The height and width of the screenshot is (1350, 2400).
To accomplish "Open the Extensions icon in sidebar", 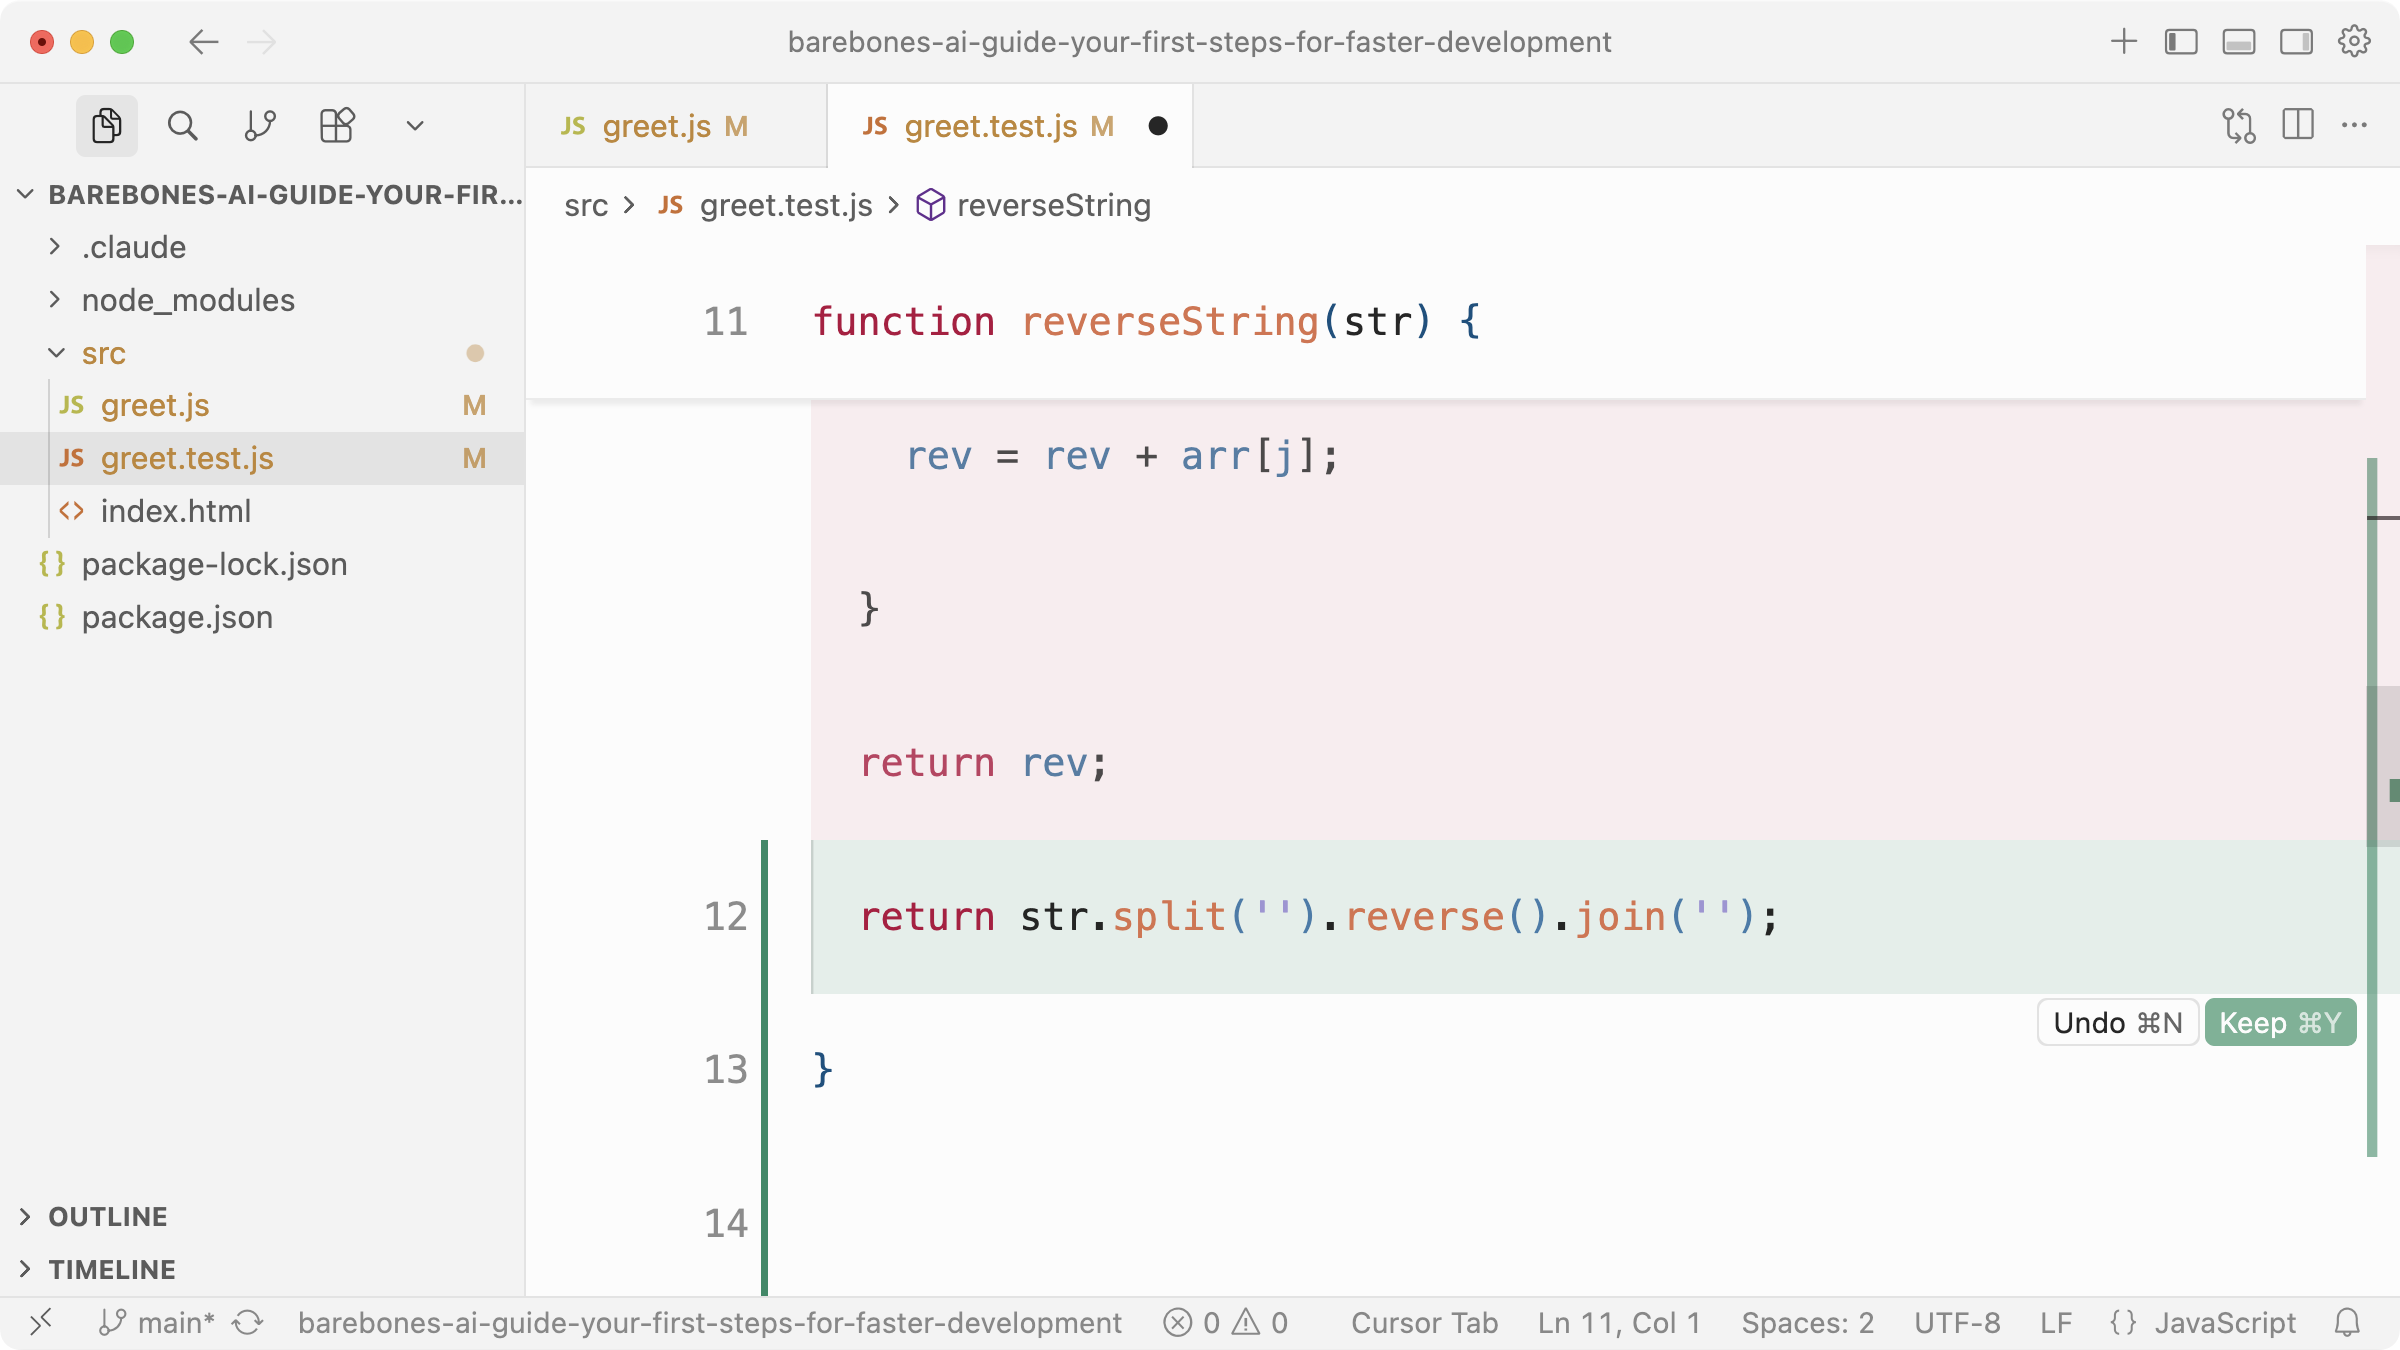I will pos(337,126).
